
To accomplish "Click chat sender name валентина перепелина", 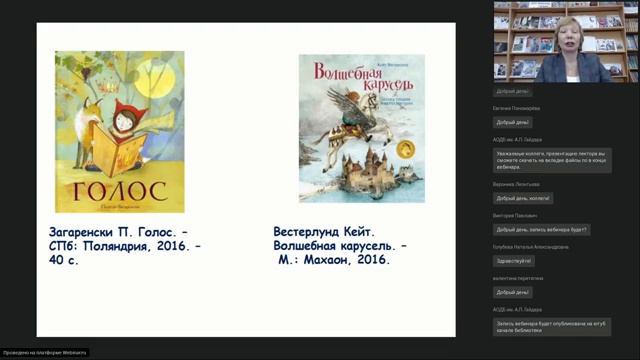I will click(x=518, y=278).
